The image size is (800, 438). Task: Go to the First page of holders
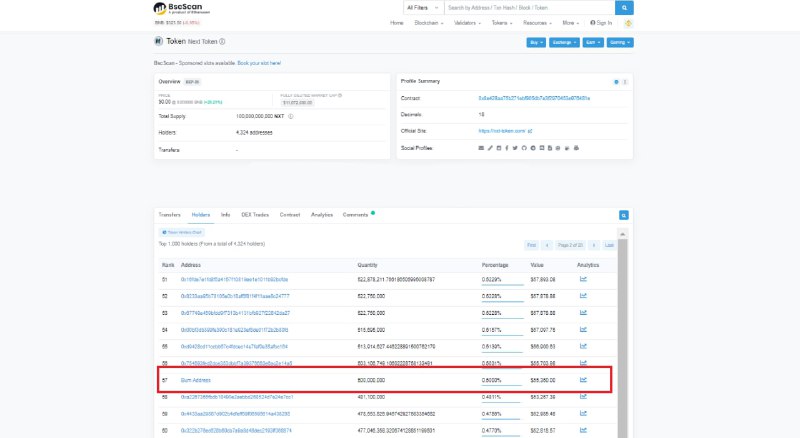[x=531, y=246]
